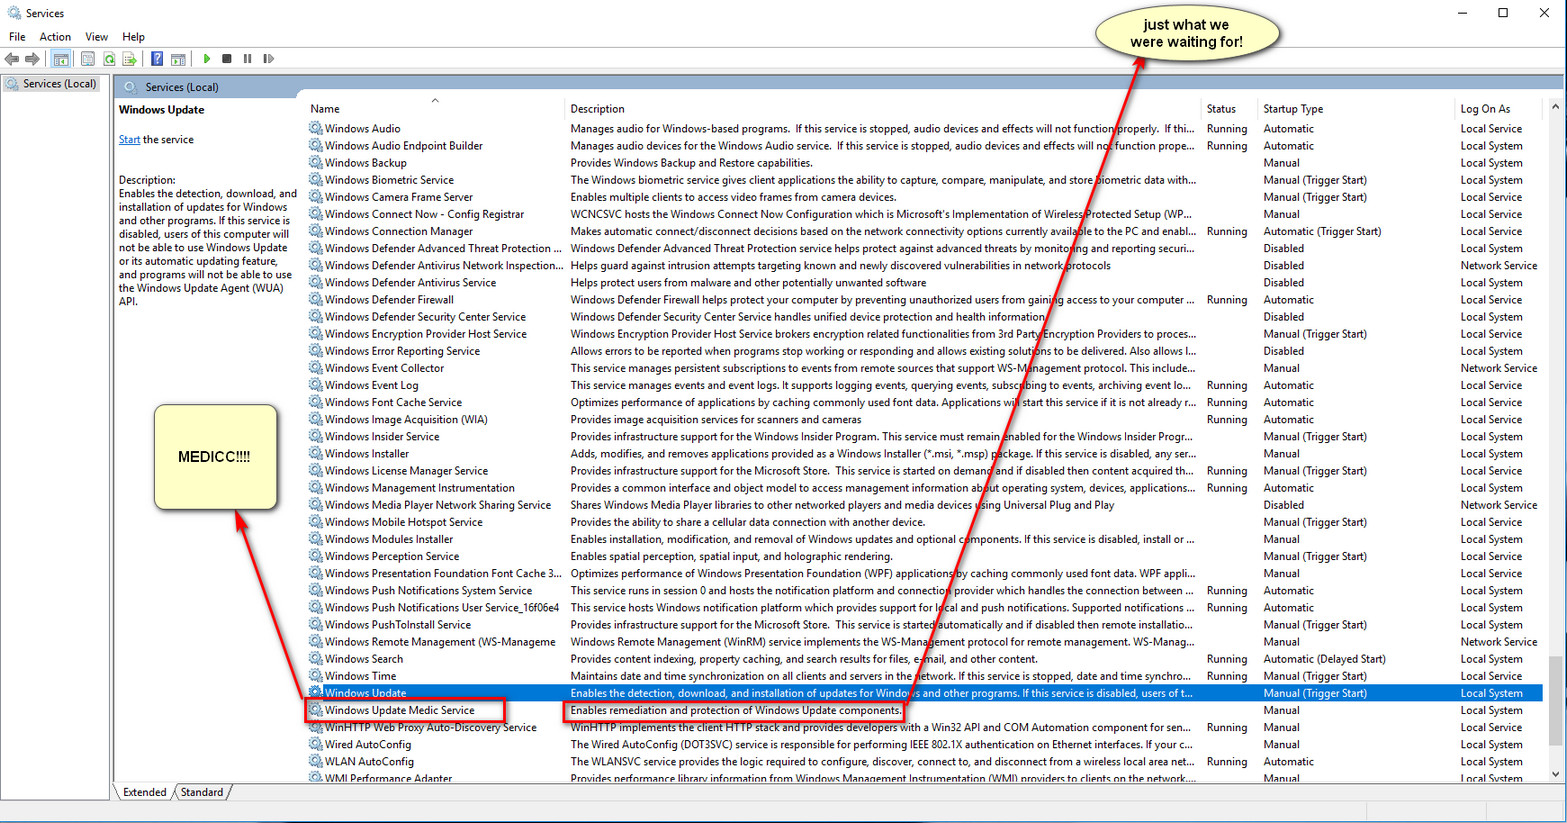
Task: Switch to the Standard tab
Action: [202, 792]
